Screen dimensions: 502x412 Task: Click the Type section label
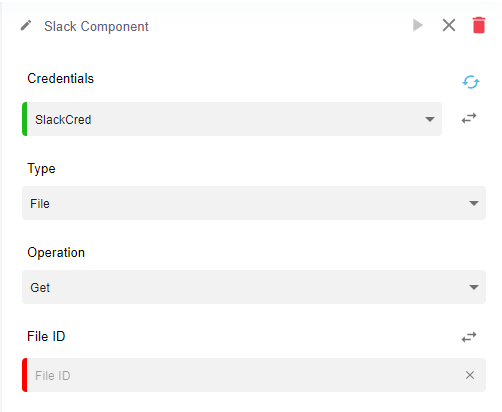(41, 169)
